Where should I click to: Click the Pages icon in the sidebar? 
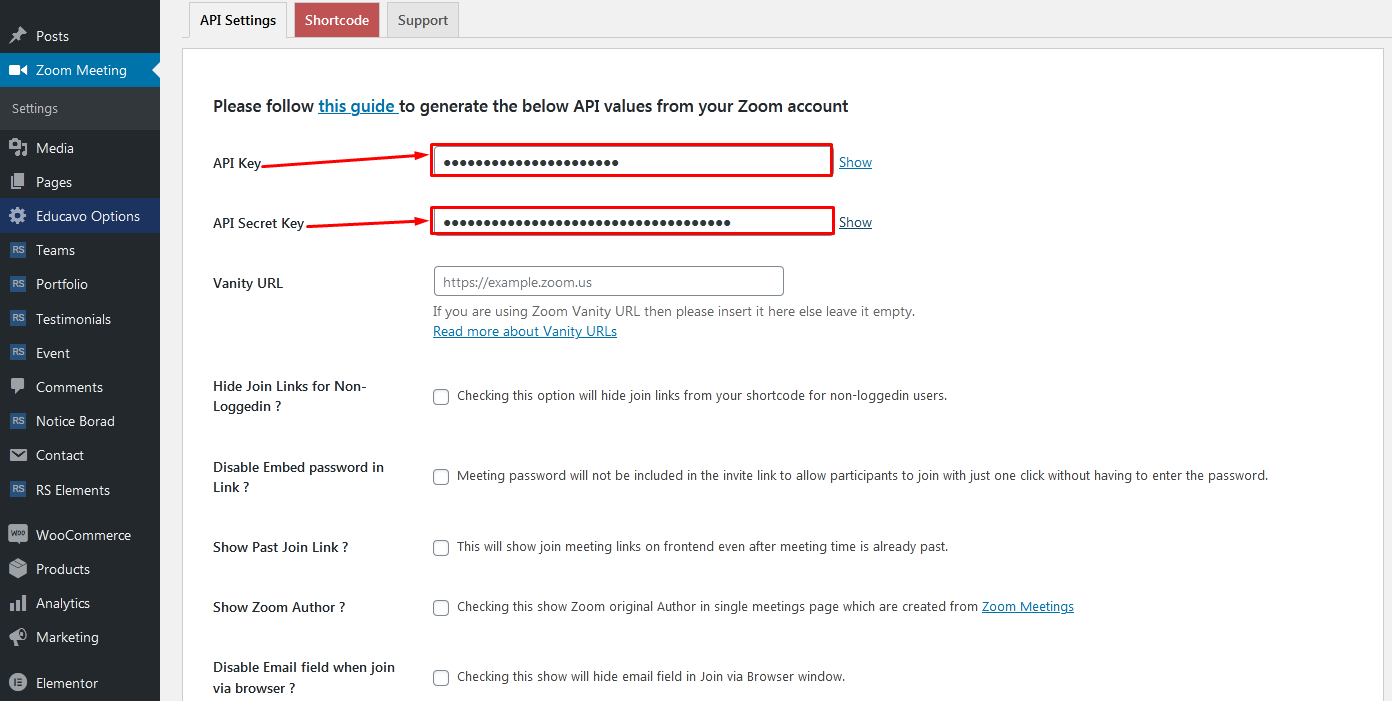[x=18, y=182]
